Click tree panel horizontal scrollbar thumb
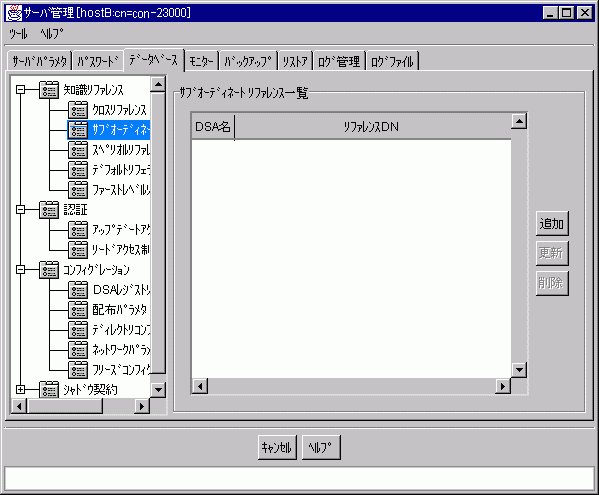 pyautogui.click(x=65, y=406)
